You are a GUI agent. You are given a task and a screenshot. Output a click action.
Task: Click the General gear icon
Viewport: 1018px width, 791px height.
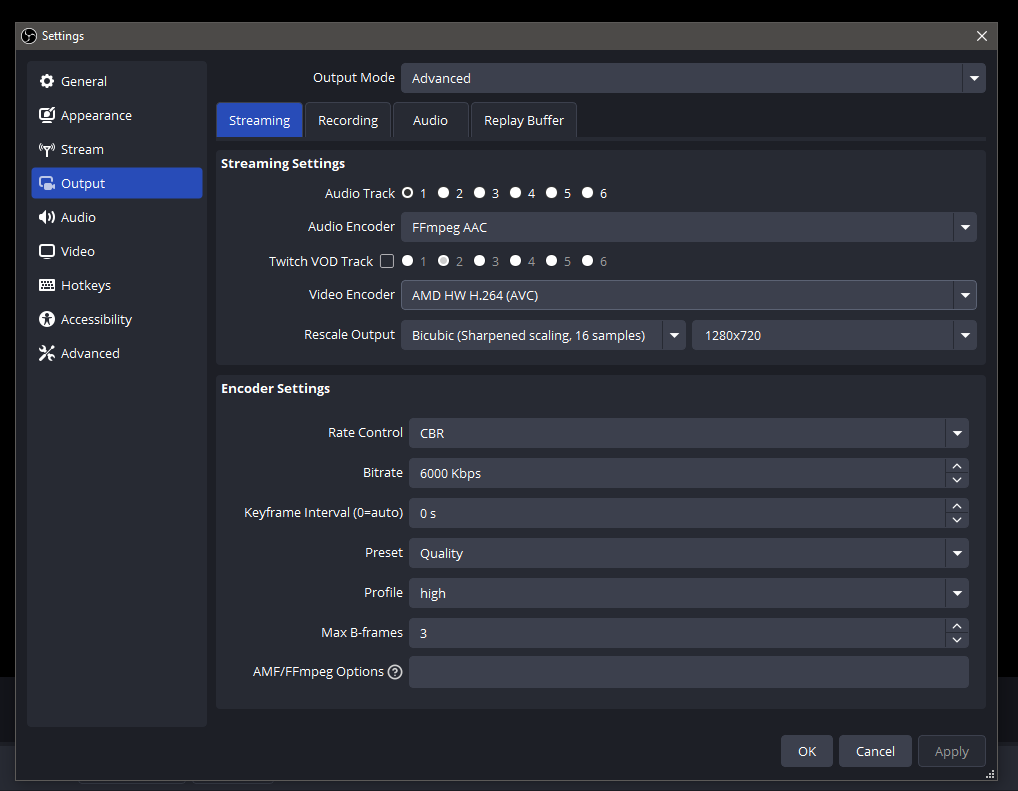pos(47,81)
